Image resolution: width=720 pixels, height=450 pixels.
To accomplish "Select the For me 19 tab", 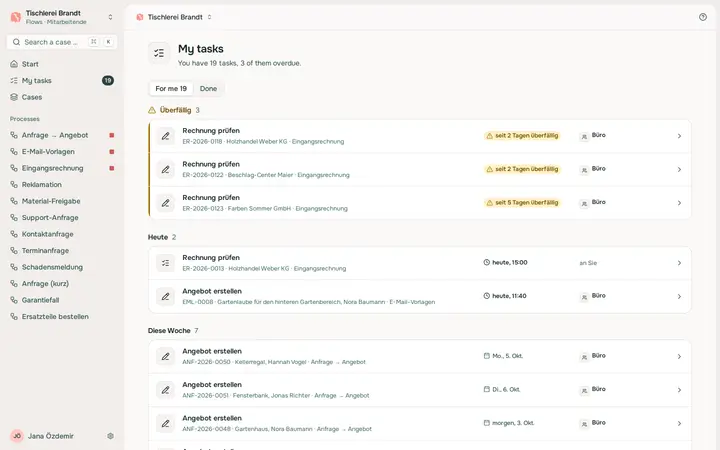I will [x=171, y=89].
